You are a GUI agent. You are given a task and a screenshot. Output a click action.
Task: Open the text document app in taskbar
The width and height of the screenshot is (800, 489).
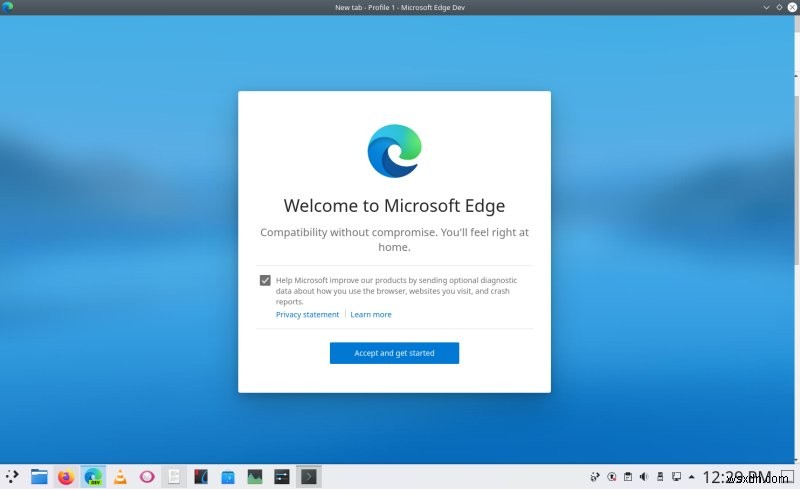174,477
